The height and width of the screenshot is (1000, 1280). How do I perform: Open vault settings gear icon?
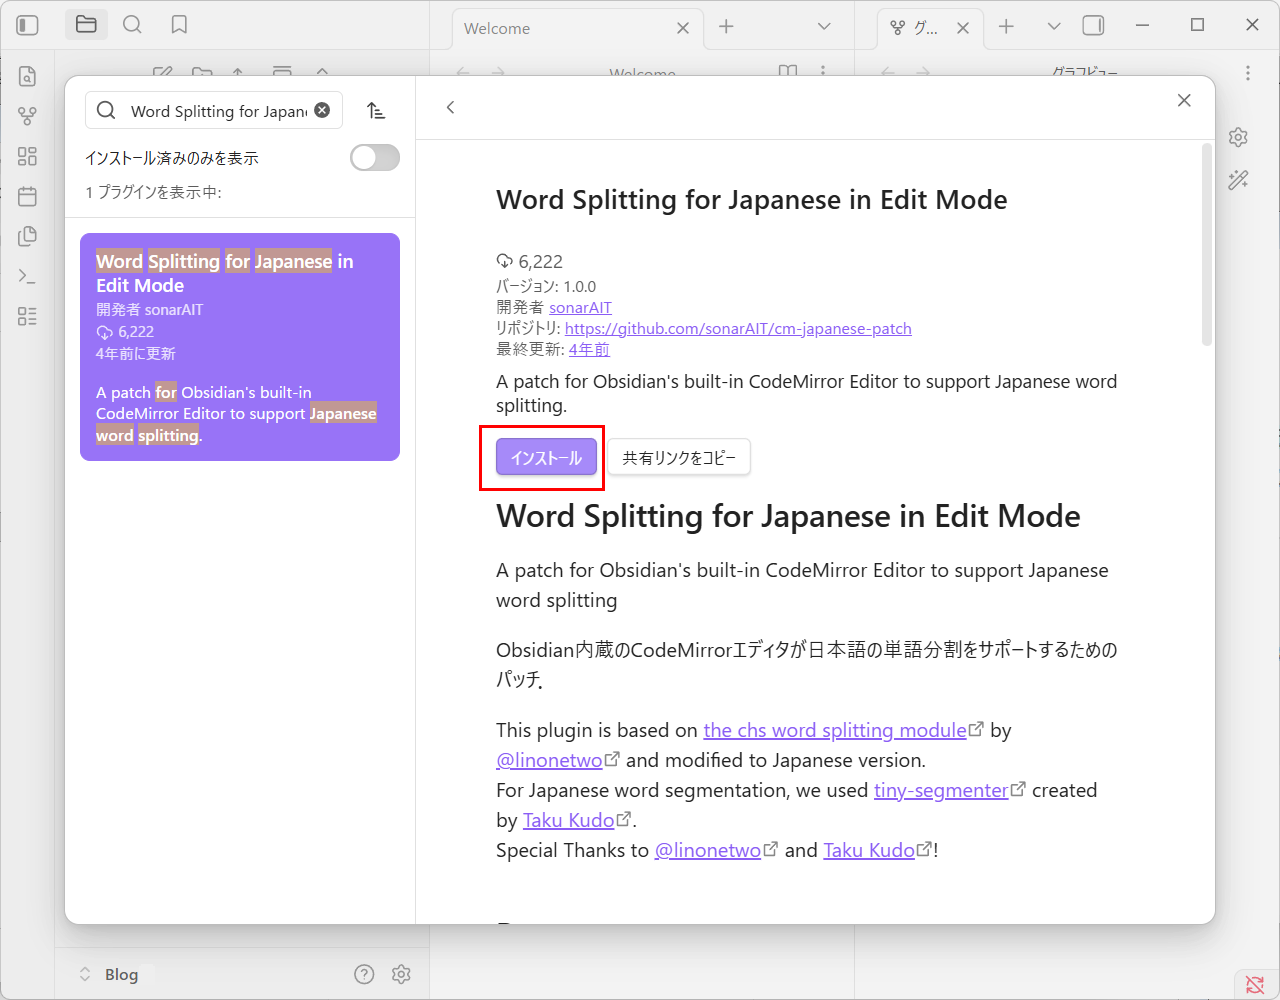coord(401,974)
